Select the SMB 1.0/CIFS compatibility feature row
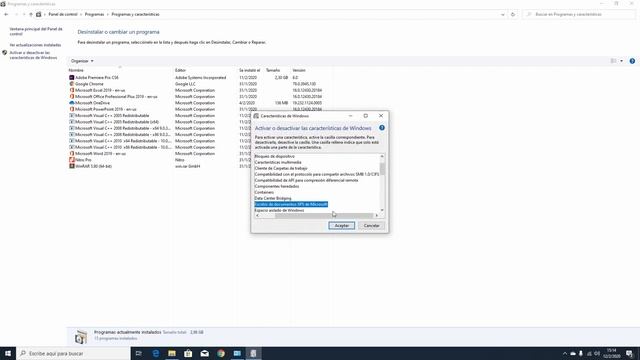 317,174
